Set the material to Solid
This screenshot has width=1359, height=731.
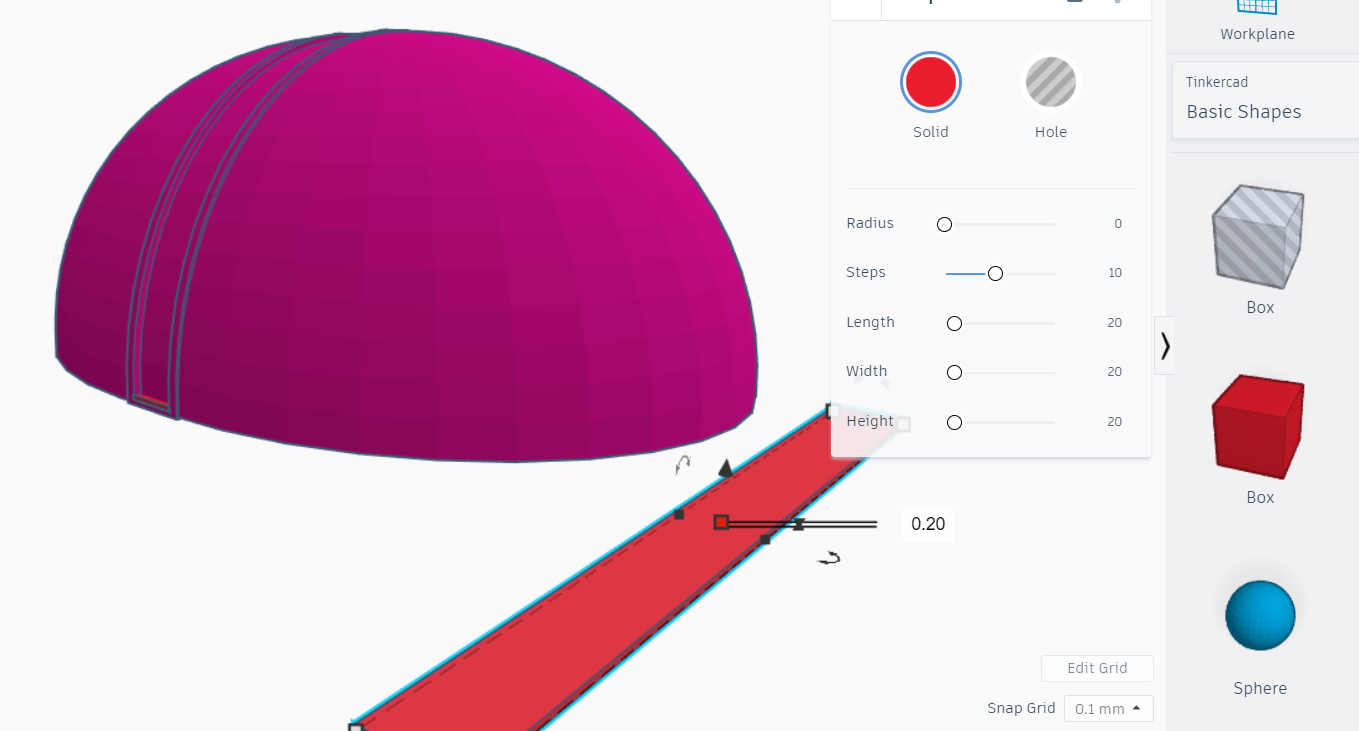(930, 82)
